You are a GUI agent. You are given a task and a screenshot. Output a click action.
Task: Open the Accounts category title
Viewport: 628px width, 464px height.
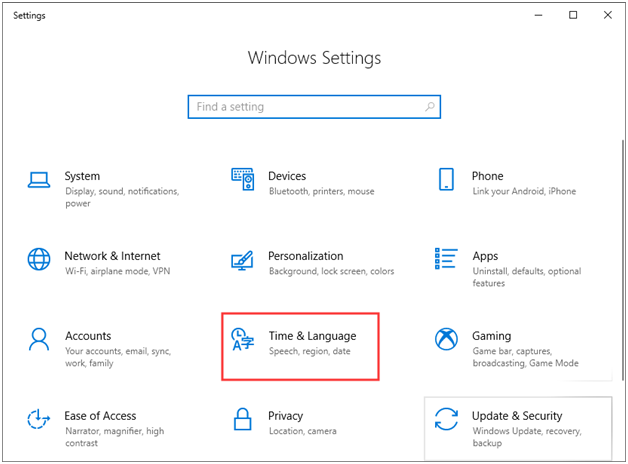click(88, 336)
